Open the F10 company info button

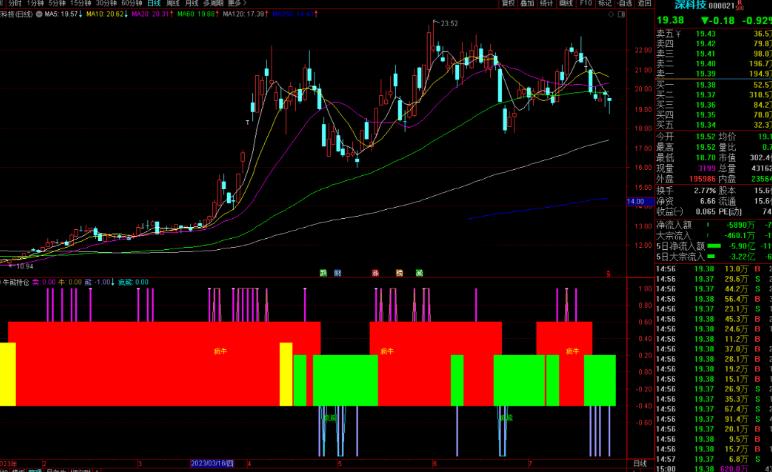point(586,3)
